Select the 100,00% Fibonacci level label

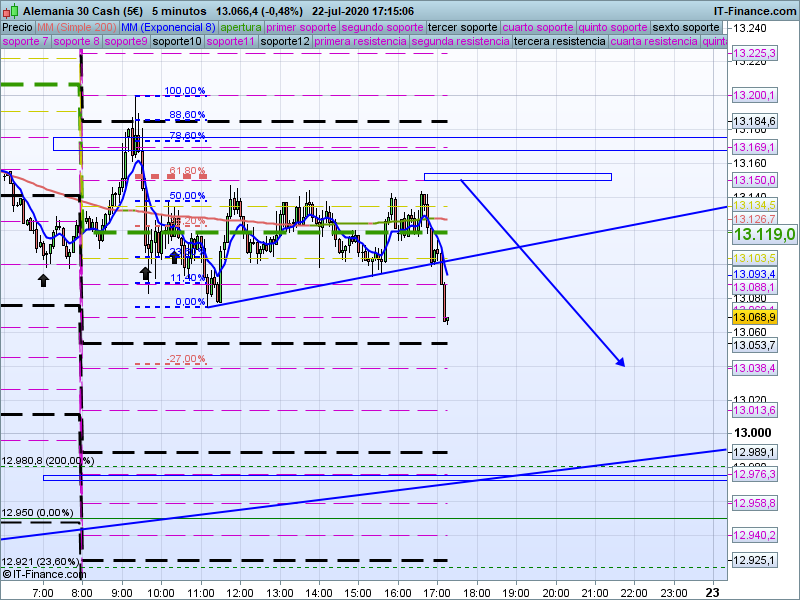(x=185, y=91)
